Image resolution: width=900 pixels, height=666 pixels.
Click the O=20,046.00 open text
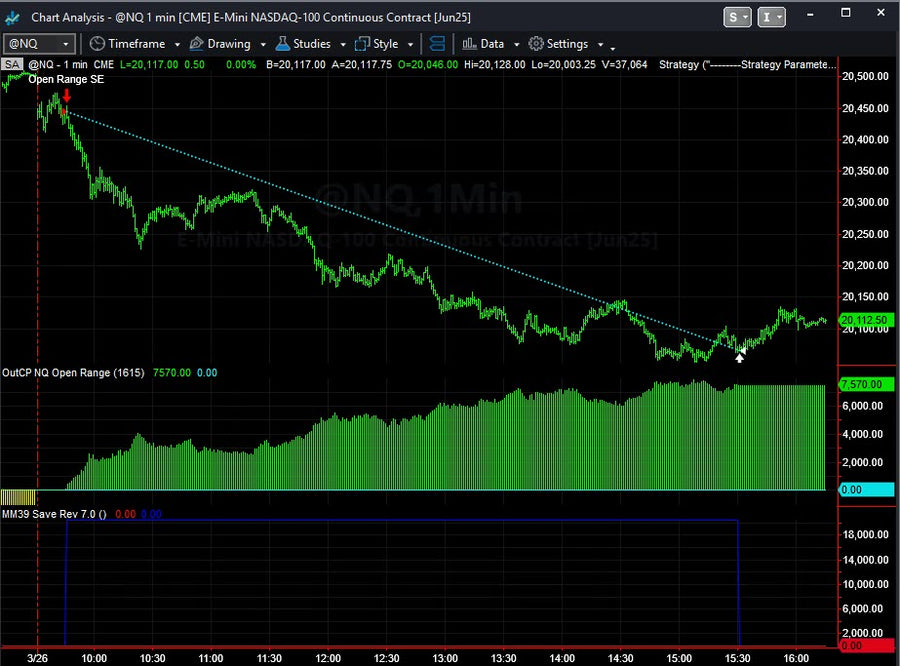(x=428, y=64)
